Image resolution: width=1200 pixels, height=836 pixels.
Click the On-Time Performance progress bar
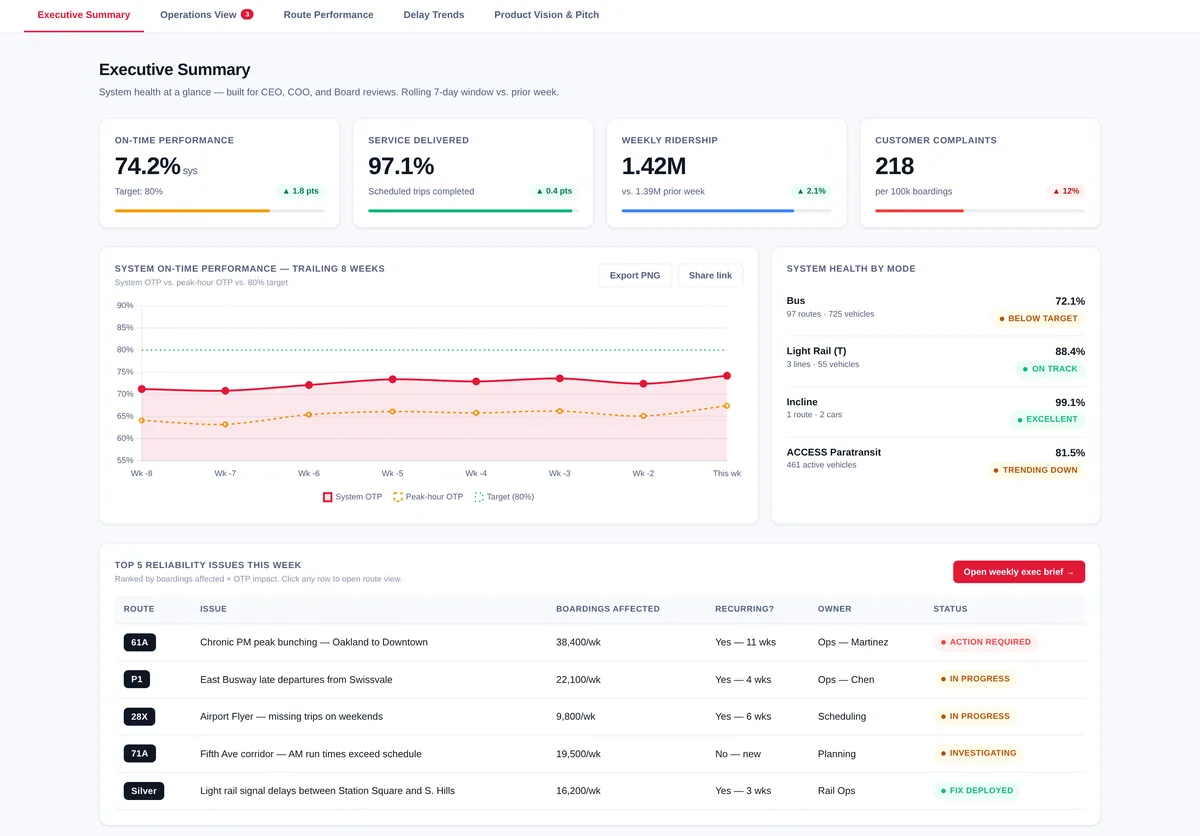point(220,211)
